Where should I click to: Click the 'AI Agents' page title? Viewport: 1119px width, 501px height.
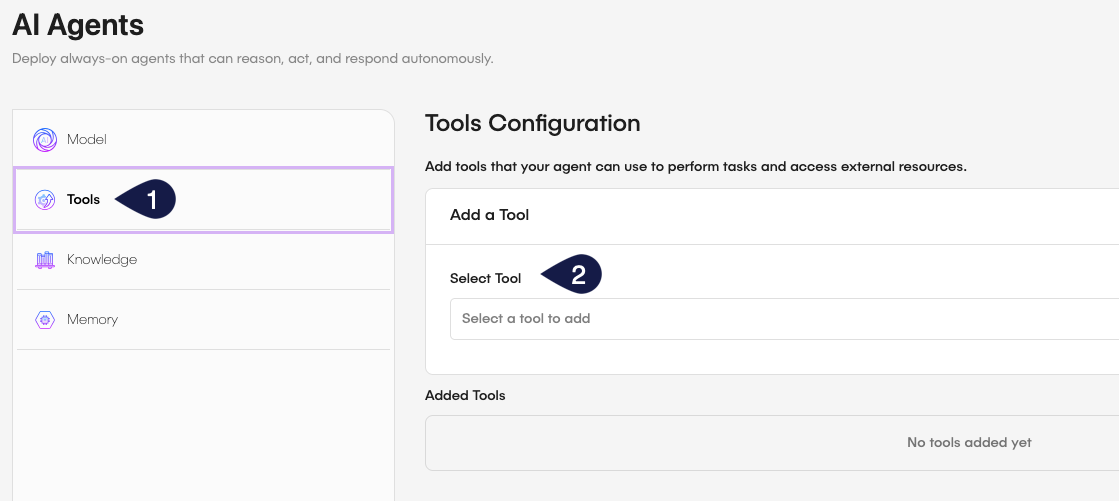pyautogui.click(x=78, y=25)
